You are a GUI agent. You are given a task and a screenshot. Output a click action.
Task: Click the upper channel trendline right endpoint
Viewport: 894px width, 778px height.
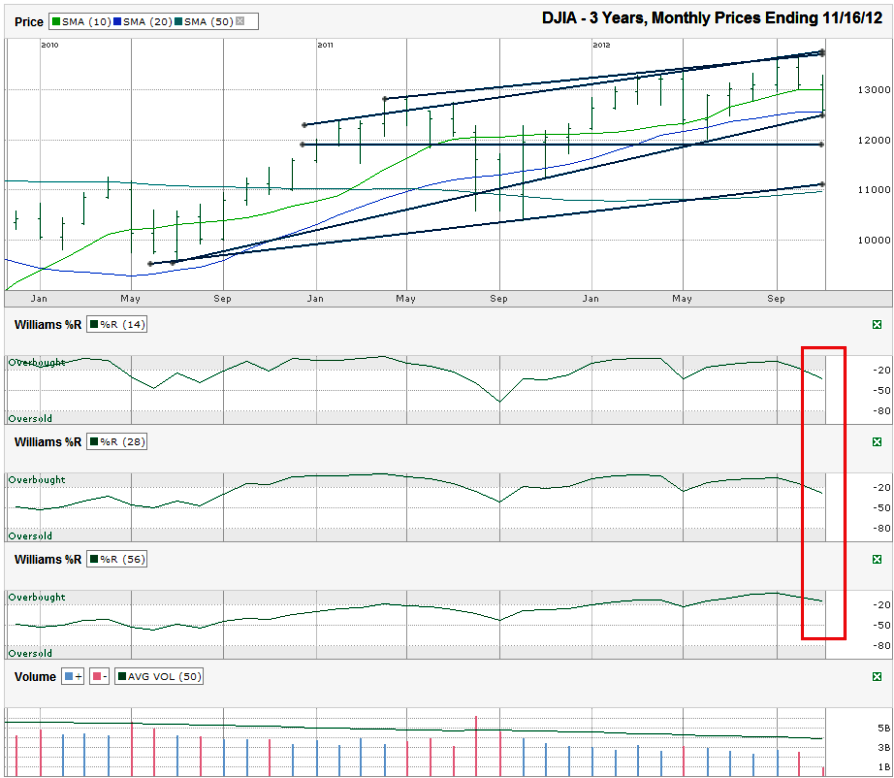coord(822,52)
